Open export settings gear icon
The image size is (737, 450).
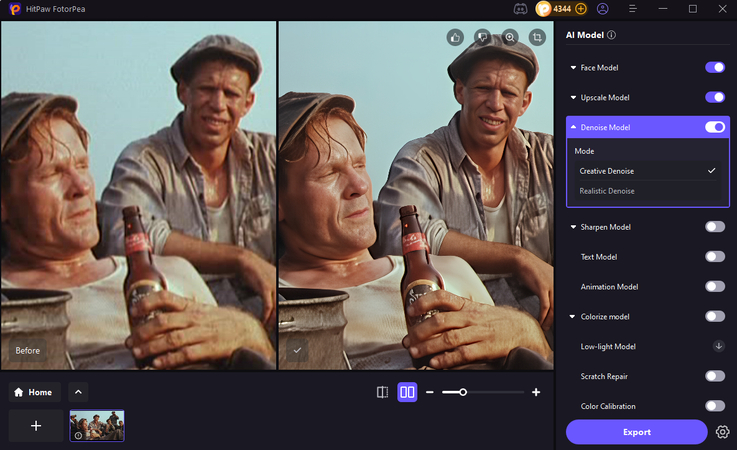tap(722, 432)
